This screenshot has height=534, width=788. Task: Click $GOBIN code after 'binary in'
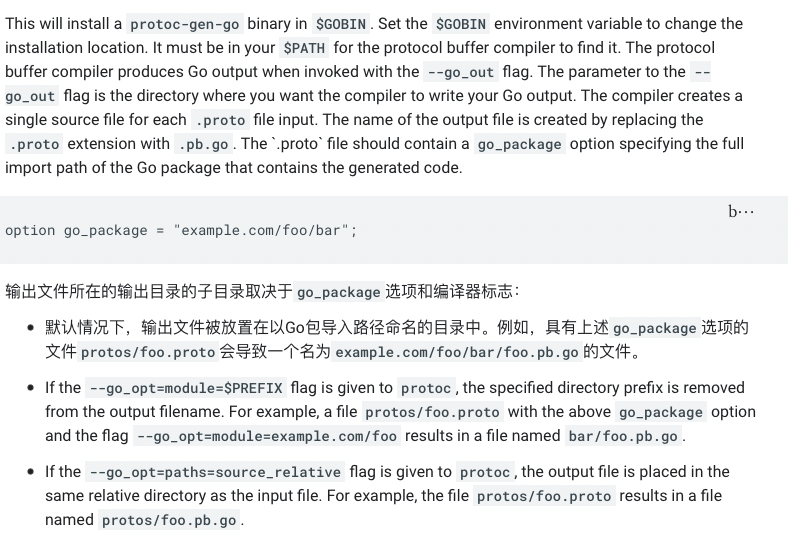pyautogui.click(x=341, y=24)
